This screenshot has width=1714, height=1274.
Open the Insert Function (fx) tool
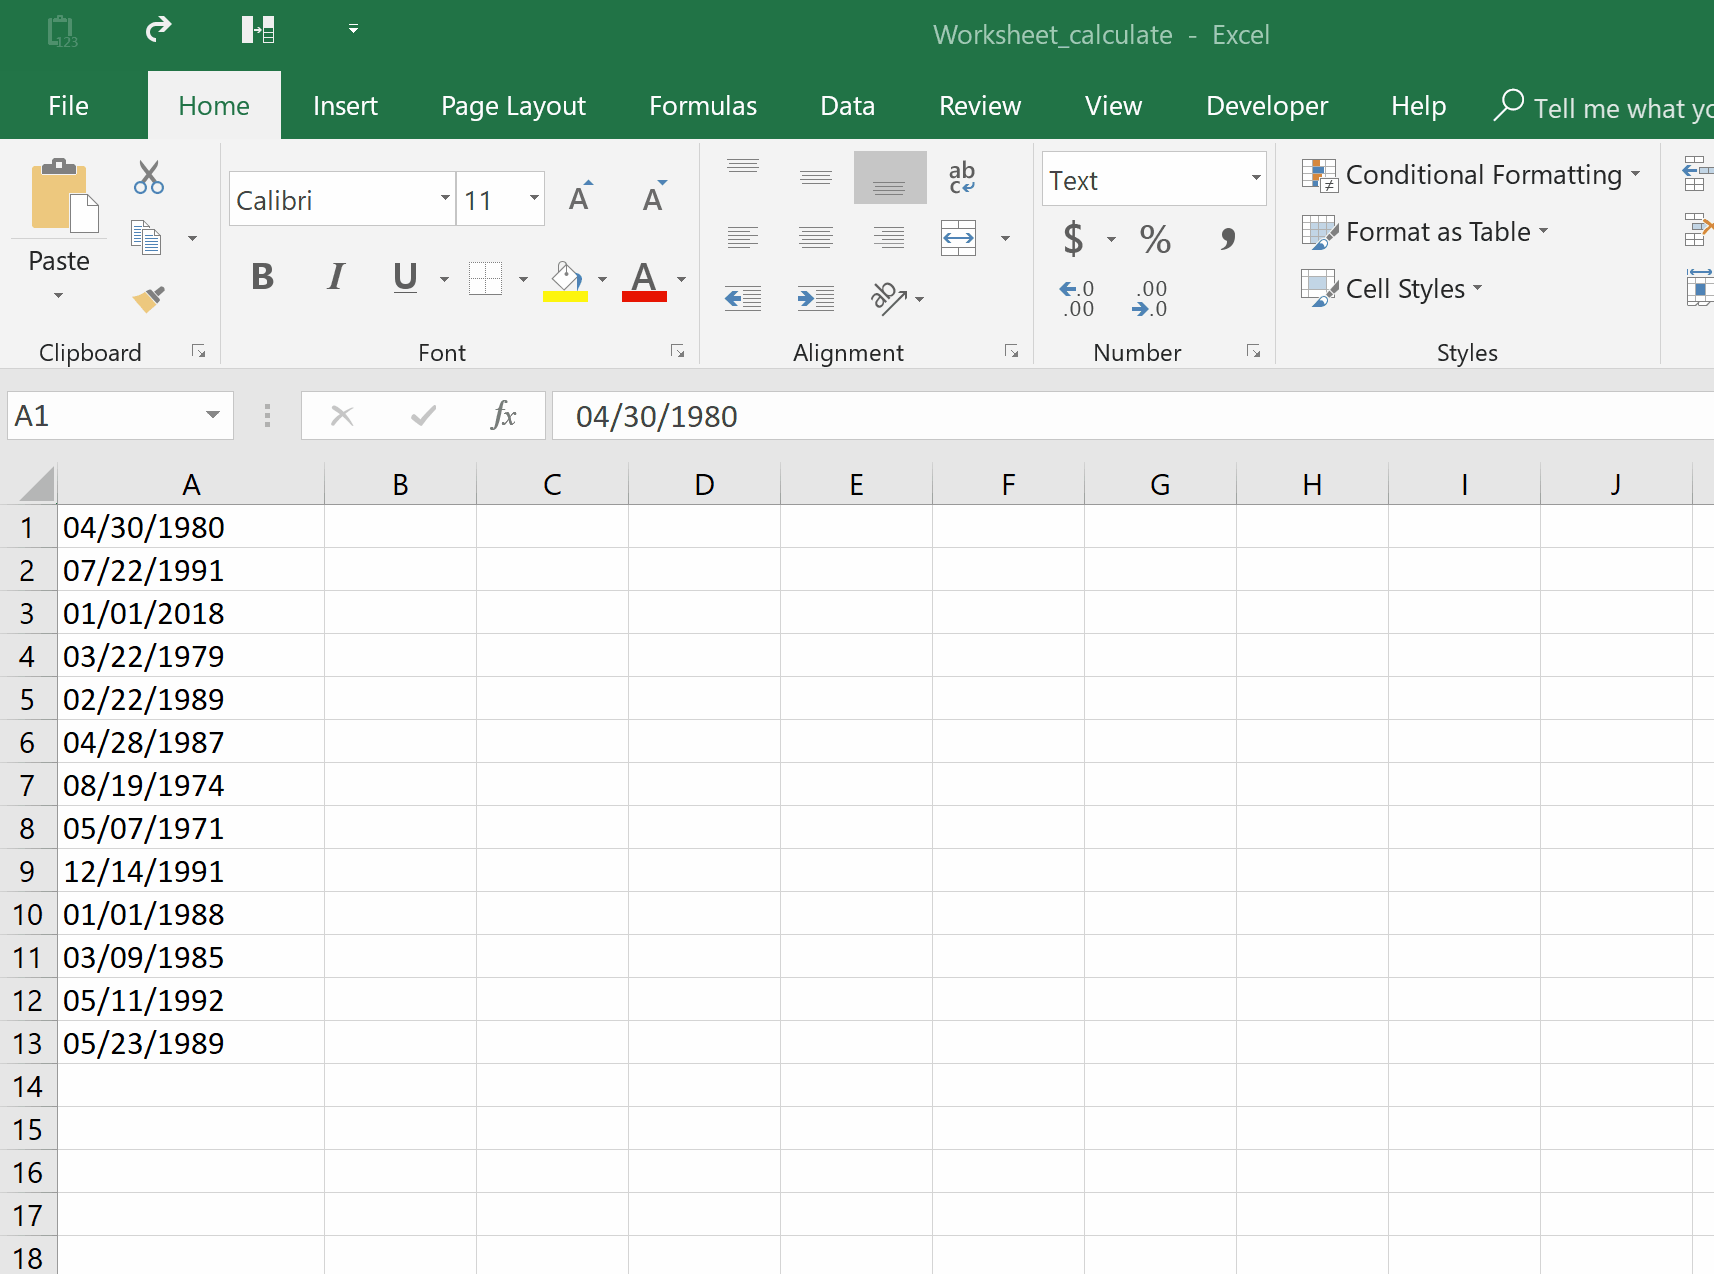(x=503, y=415)
